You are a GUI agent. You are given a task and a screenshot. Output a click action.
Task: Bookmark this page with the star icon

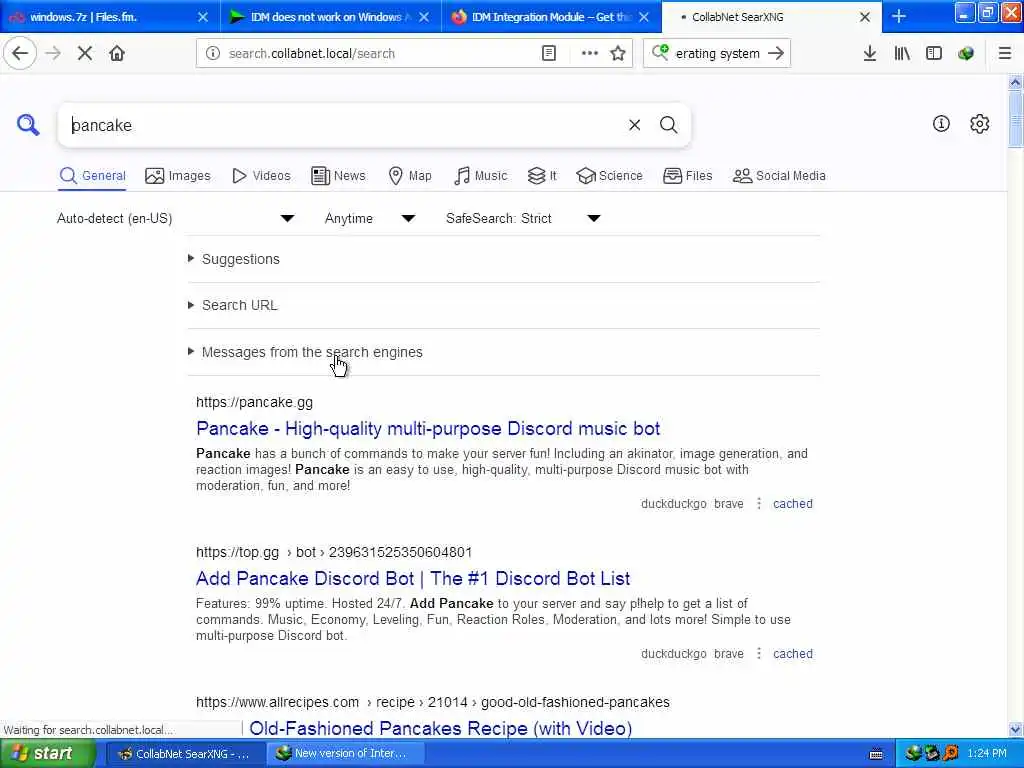coord(618,54)
